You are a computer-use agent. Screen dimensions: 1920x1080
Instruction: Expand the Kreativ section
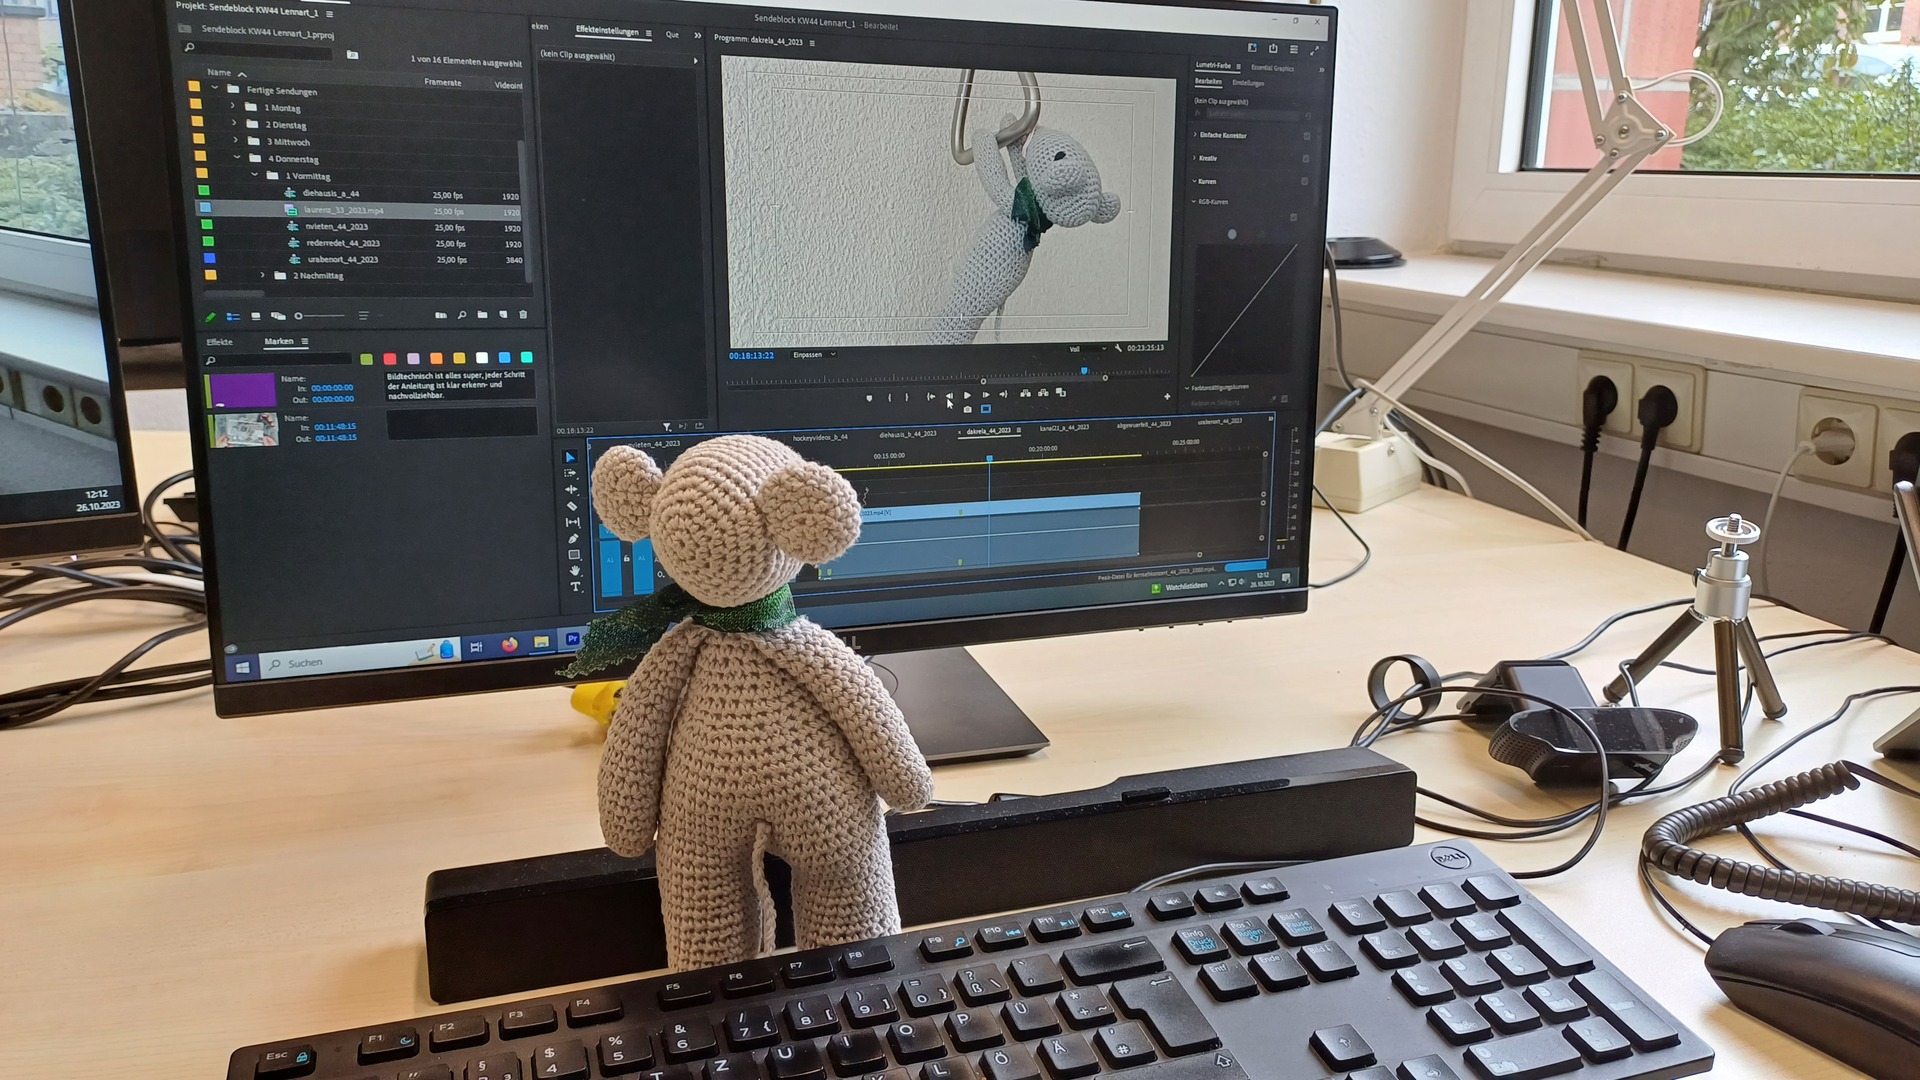coord(1195,158)
